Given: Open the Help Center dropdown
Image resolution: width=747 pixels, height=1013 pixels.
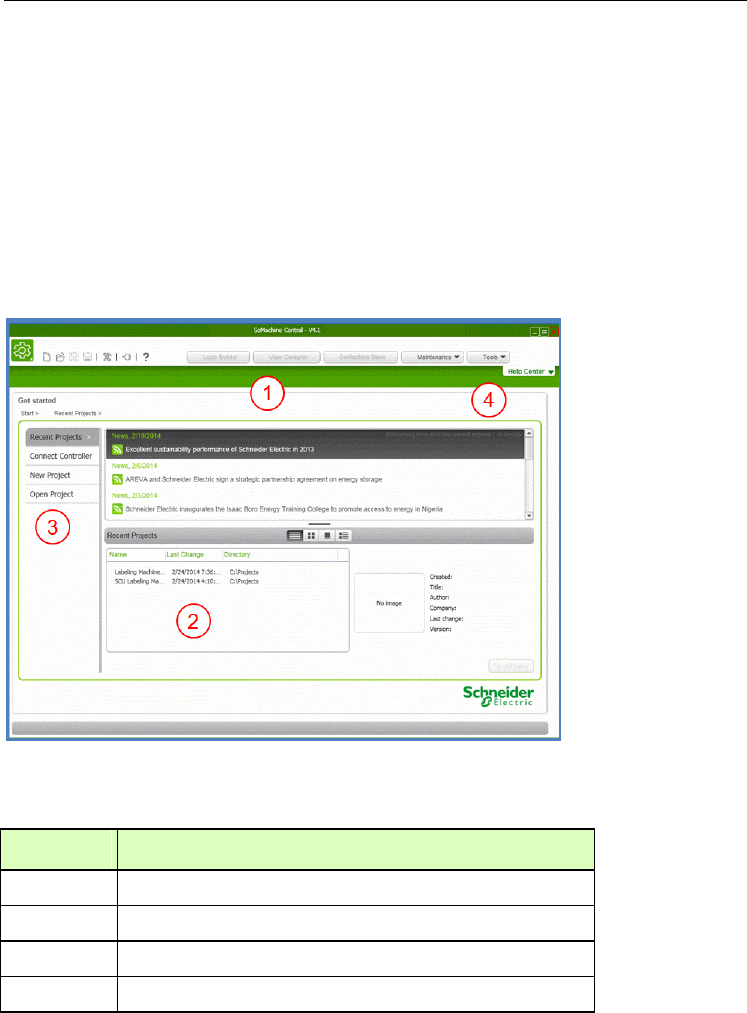Looking at the screenshot, I should [529, 371].
